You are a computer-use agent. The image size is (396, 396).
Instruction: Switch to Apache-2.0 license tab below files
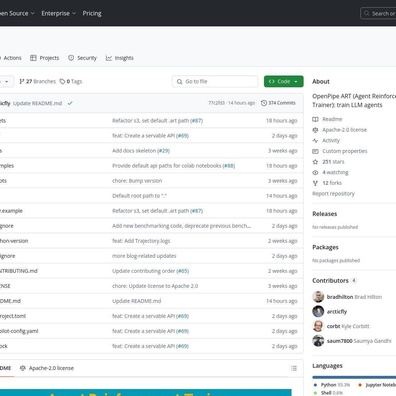(47, 368)
